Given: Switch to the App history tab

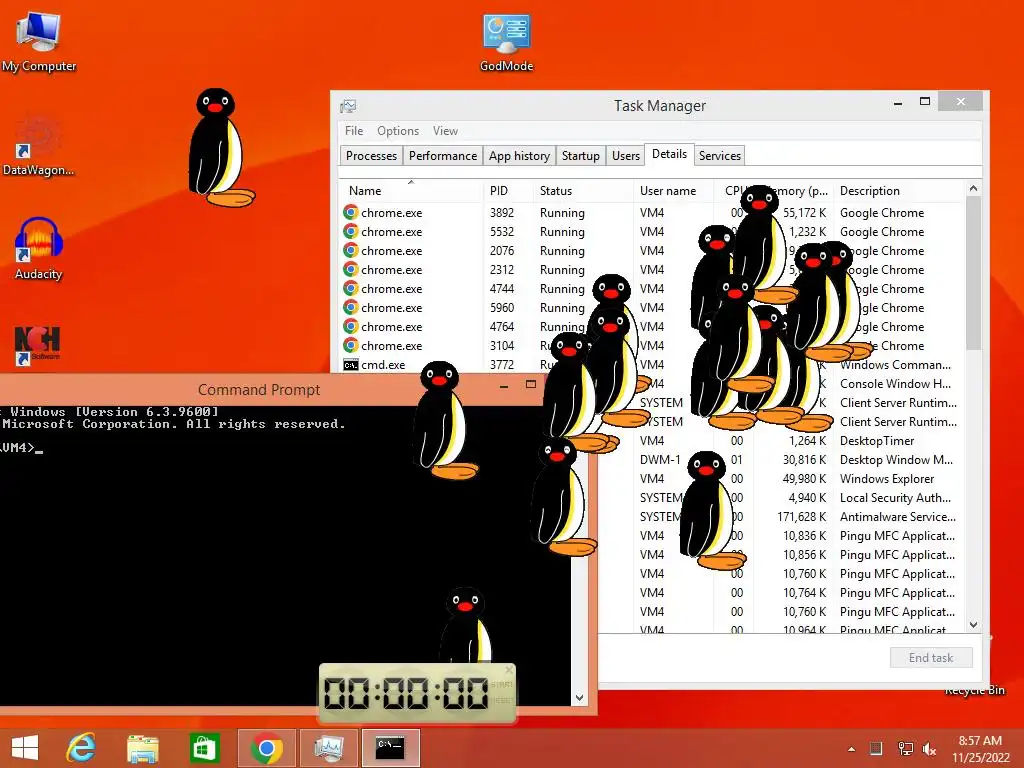Looking at the screenshot, I should 519,155.
